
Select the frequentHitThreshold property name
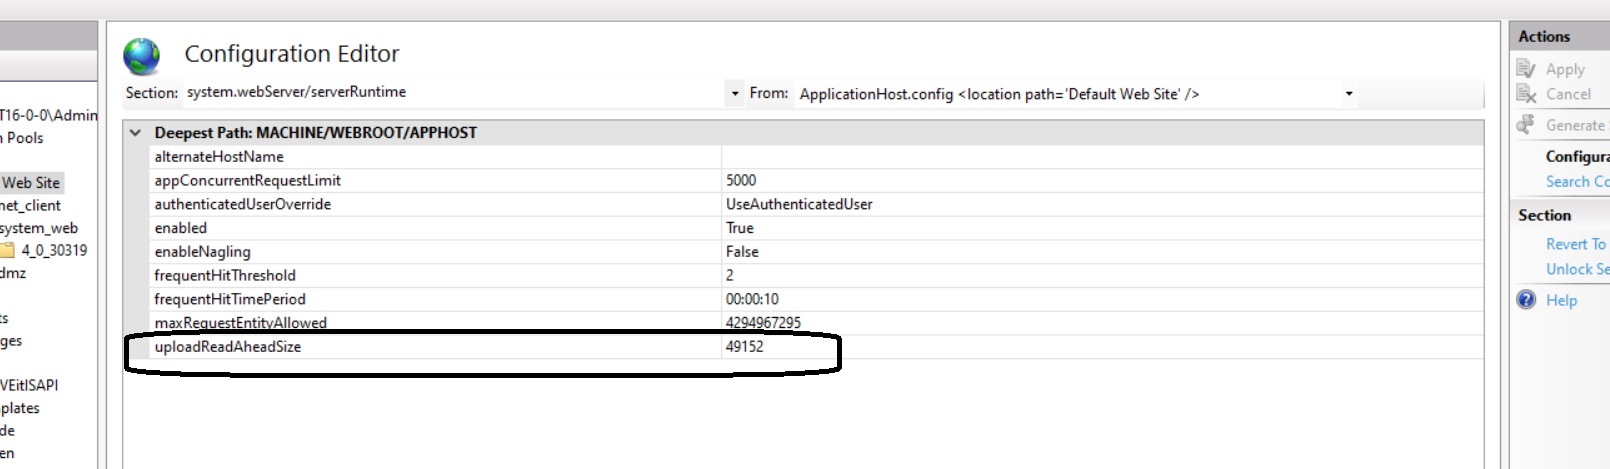pyautogui.click(x=225, y=275)
